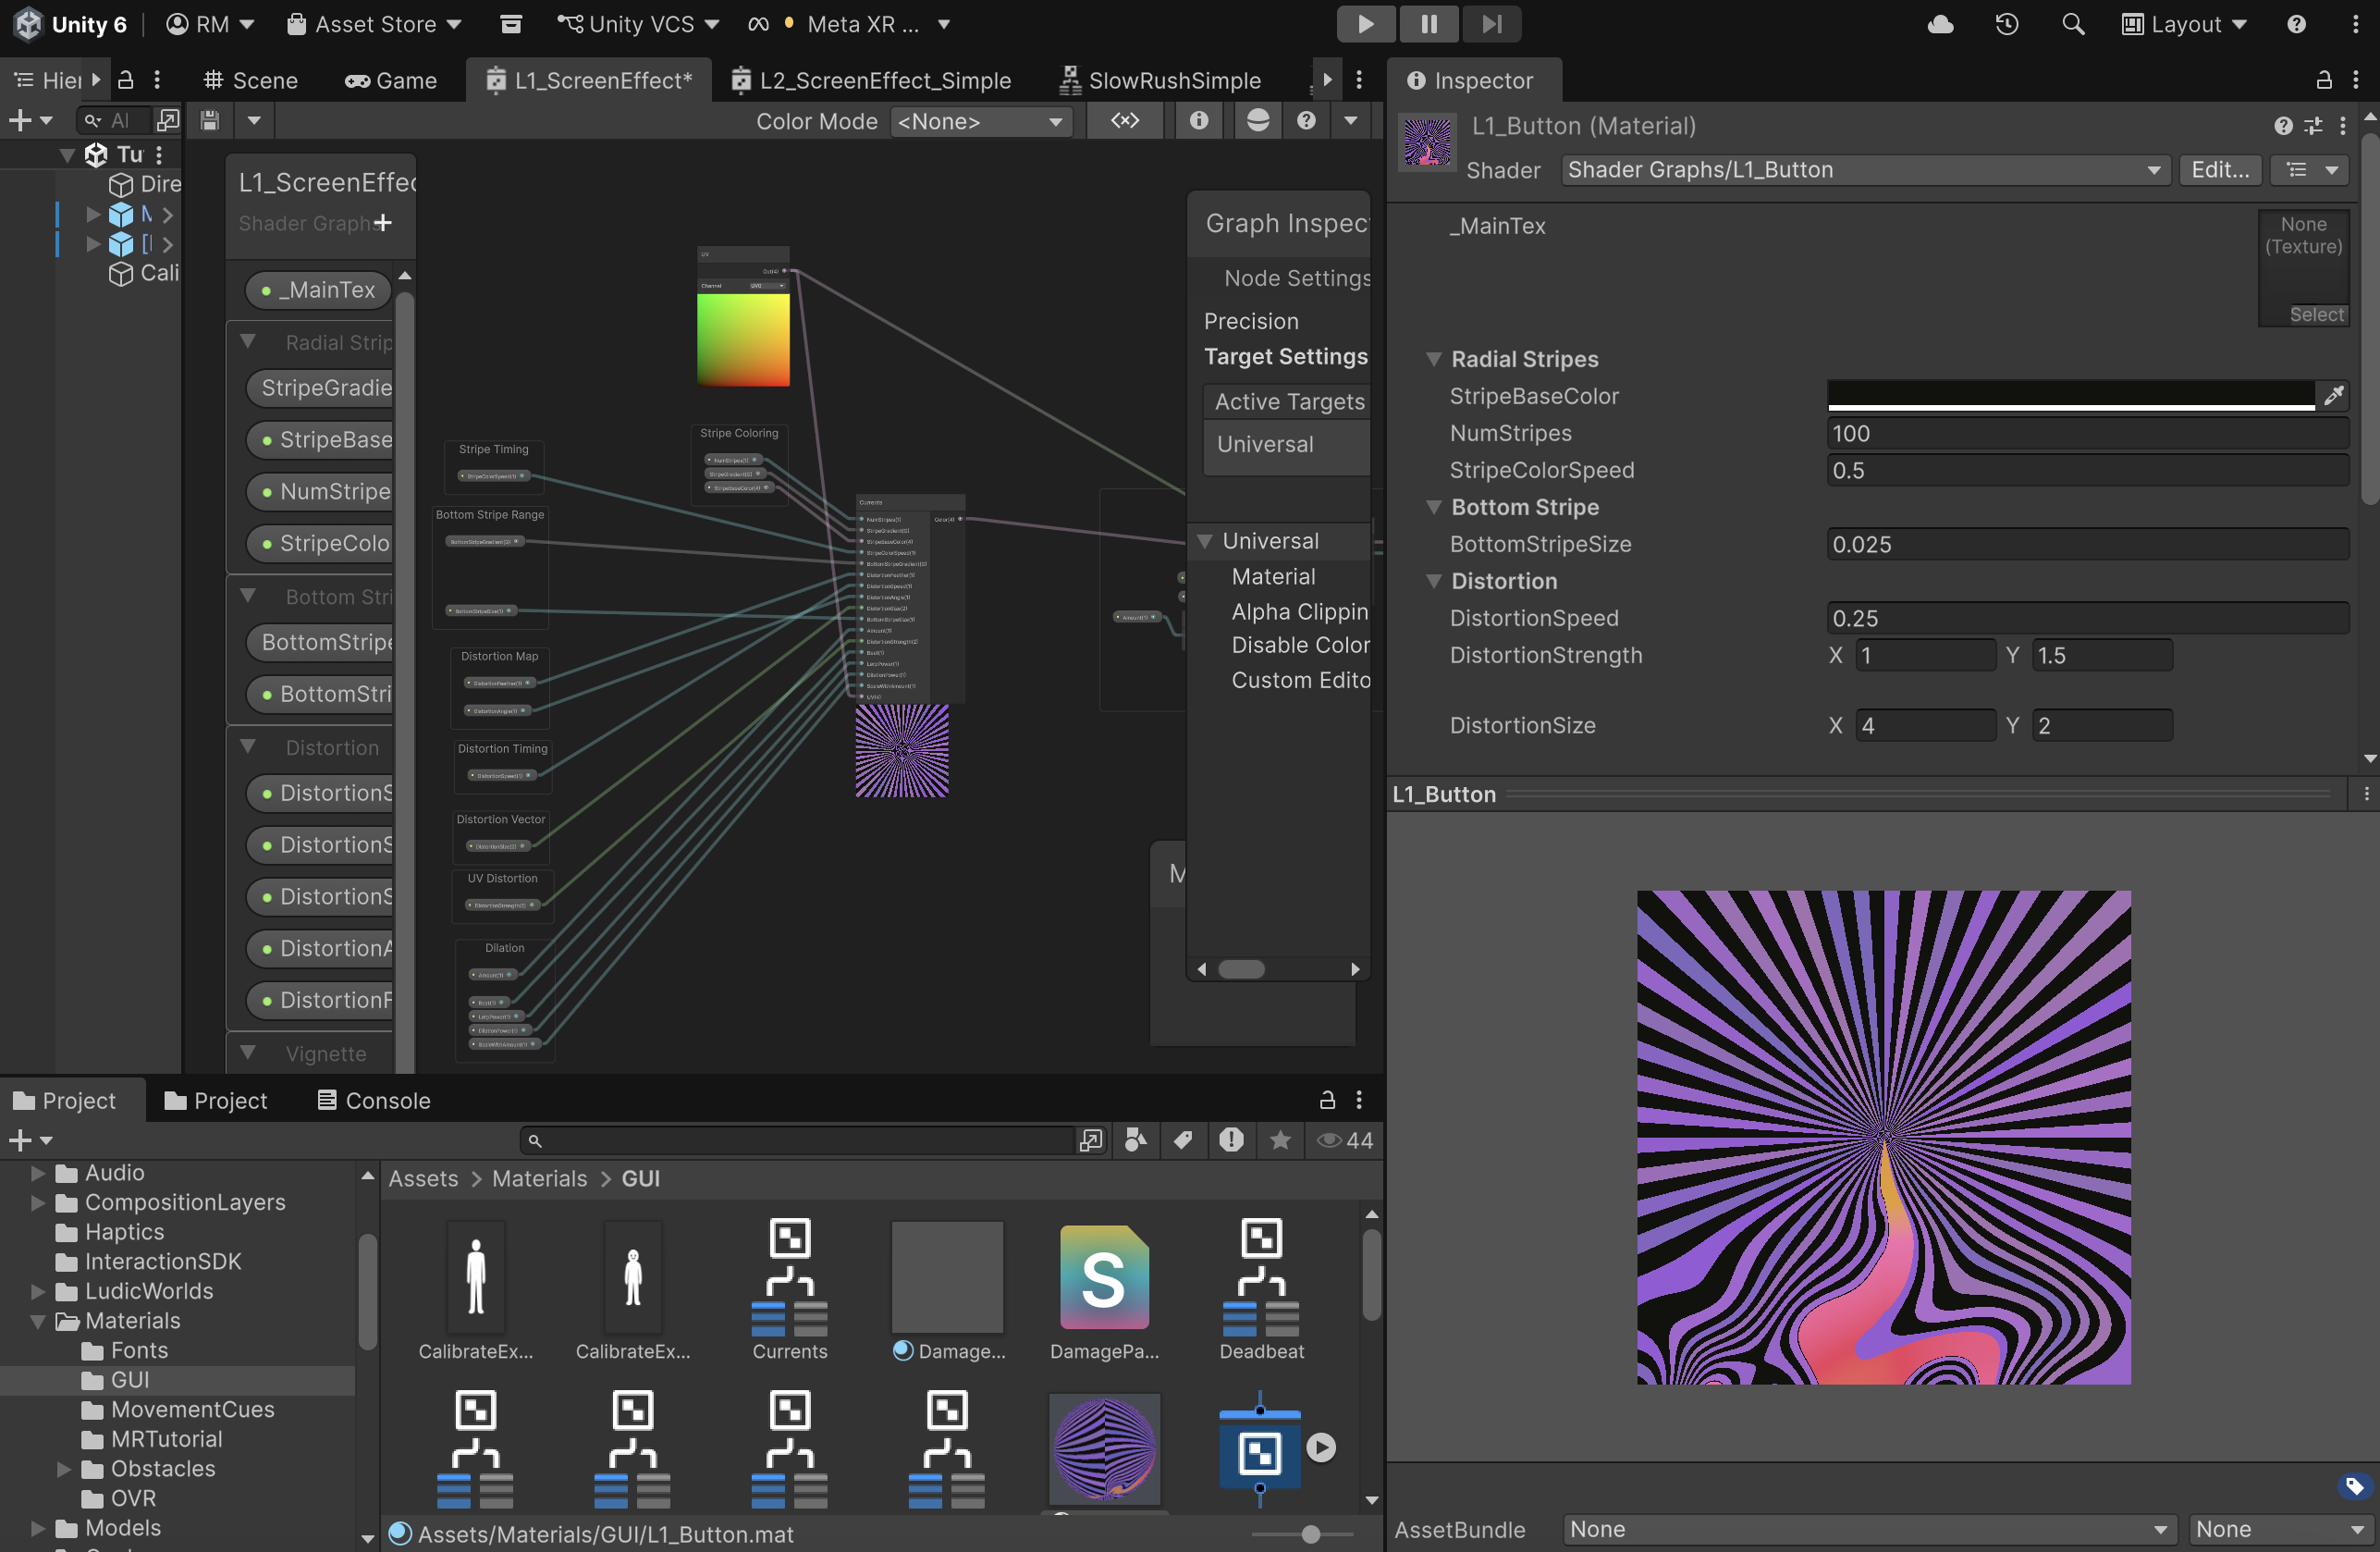2380x1552 pixels.
Task: Click Search by Type icon in Project
Action: click(x=1135, y=1140)
